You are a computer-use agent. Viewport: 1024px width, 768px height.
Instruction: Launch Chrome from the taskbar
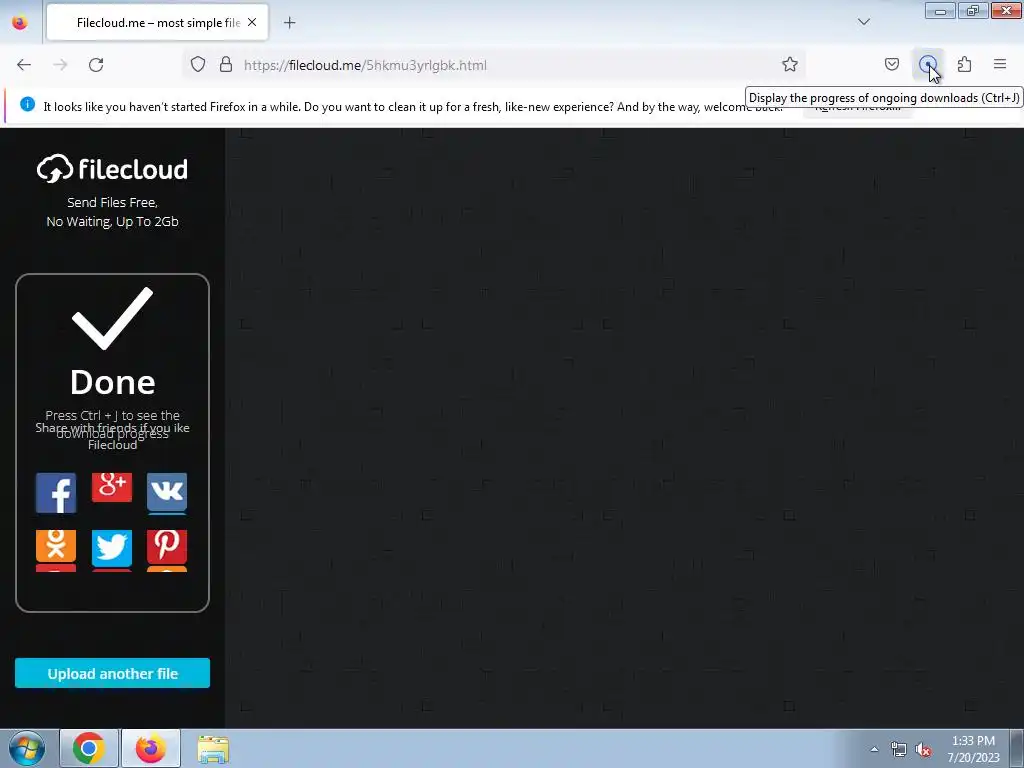[x=89, y=748]
